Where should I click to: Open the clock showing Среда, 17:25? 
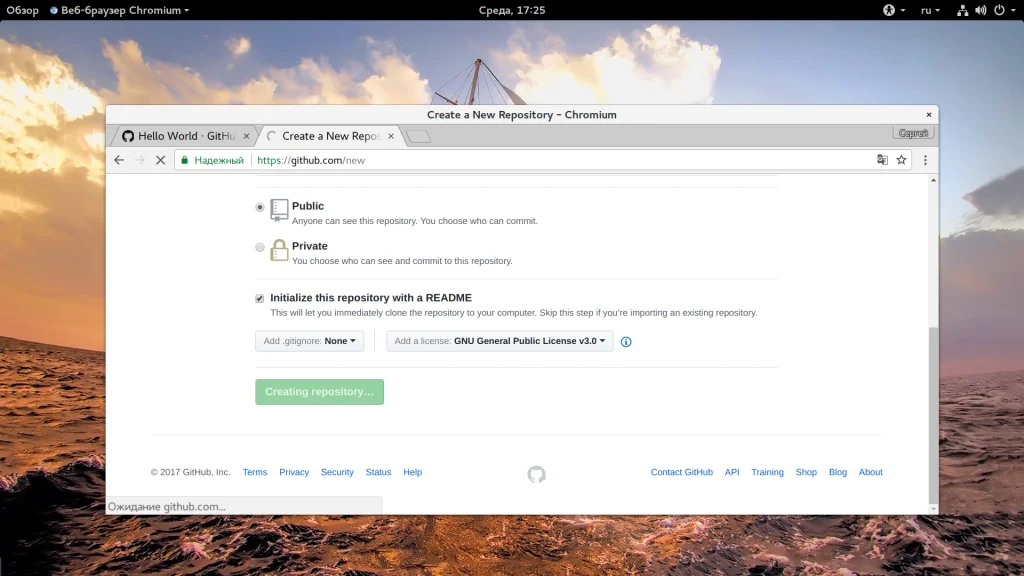(512, 10)
